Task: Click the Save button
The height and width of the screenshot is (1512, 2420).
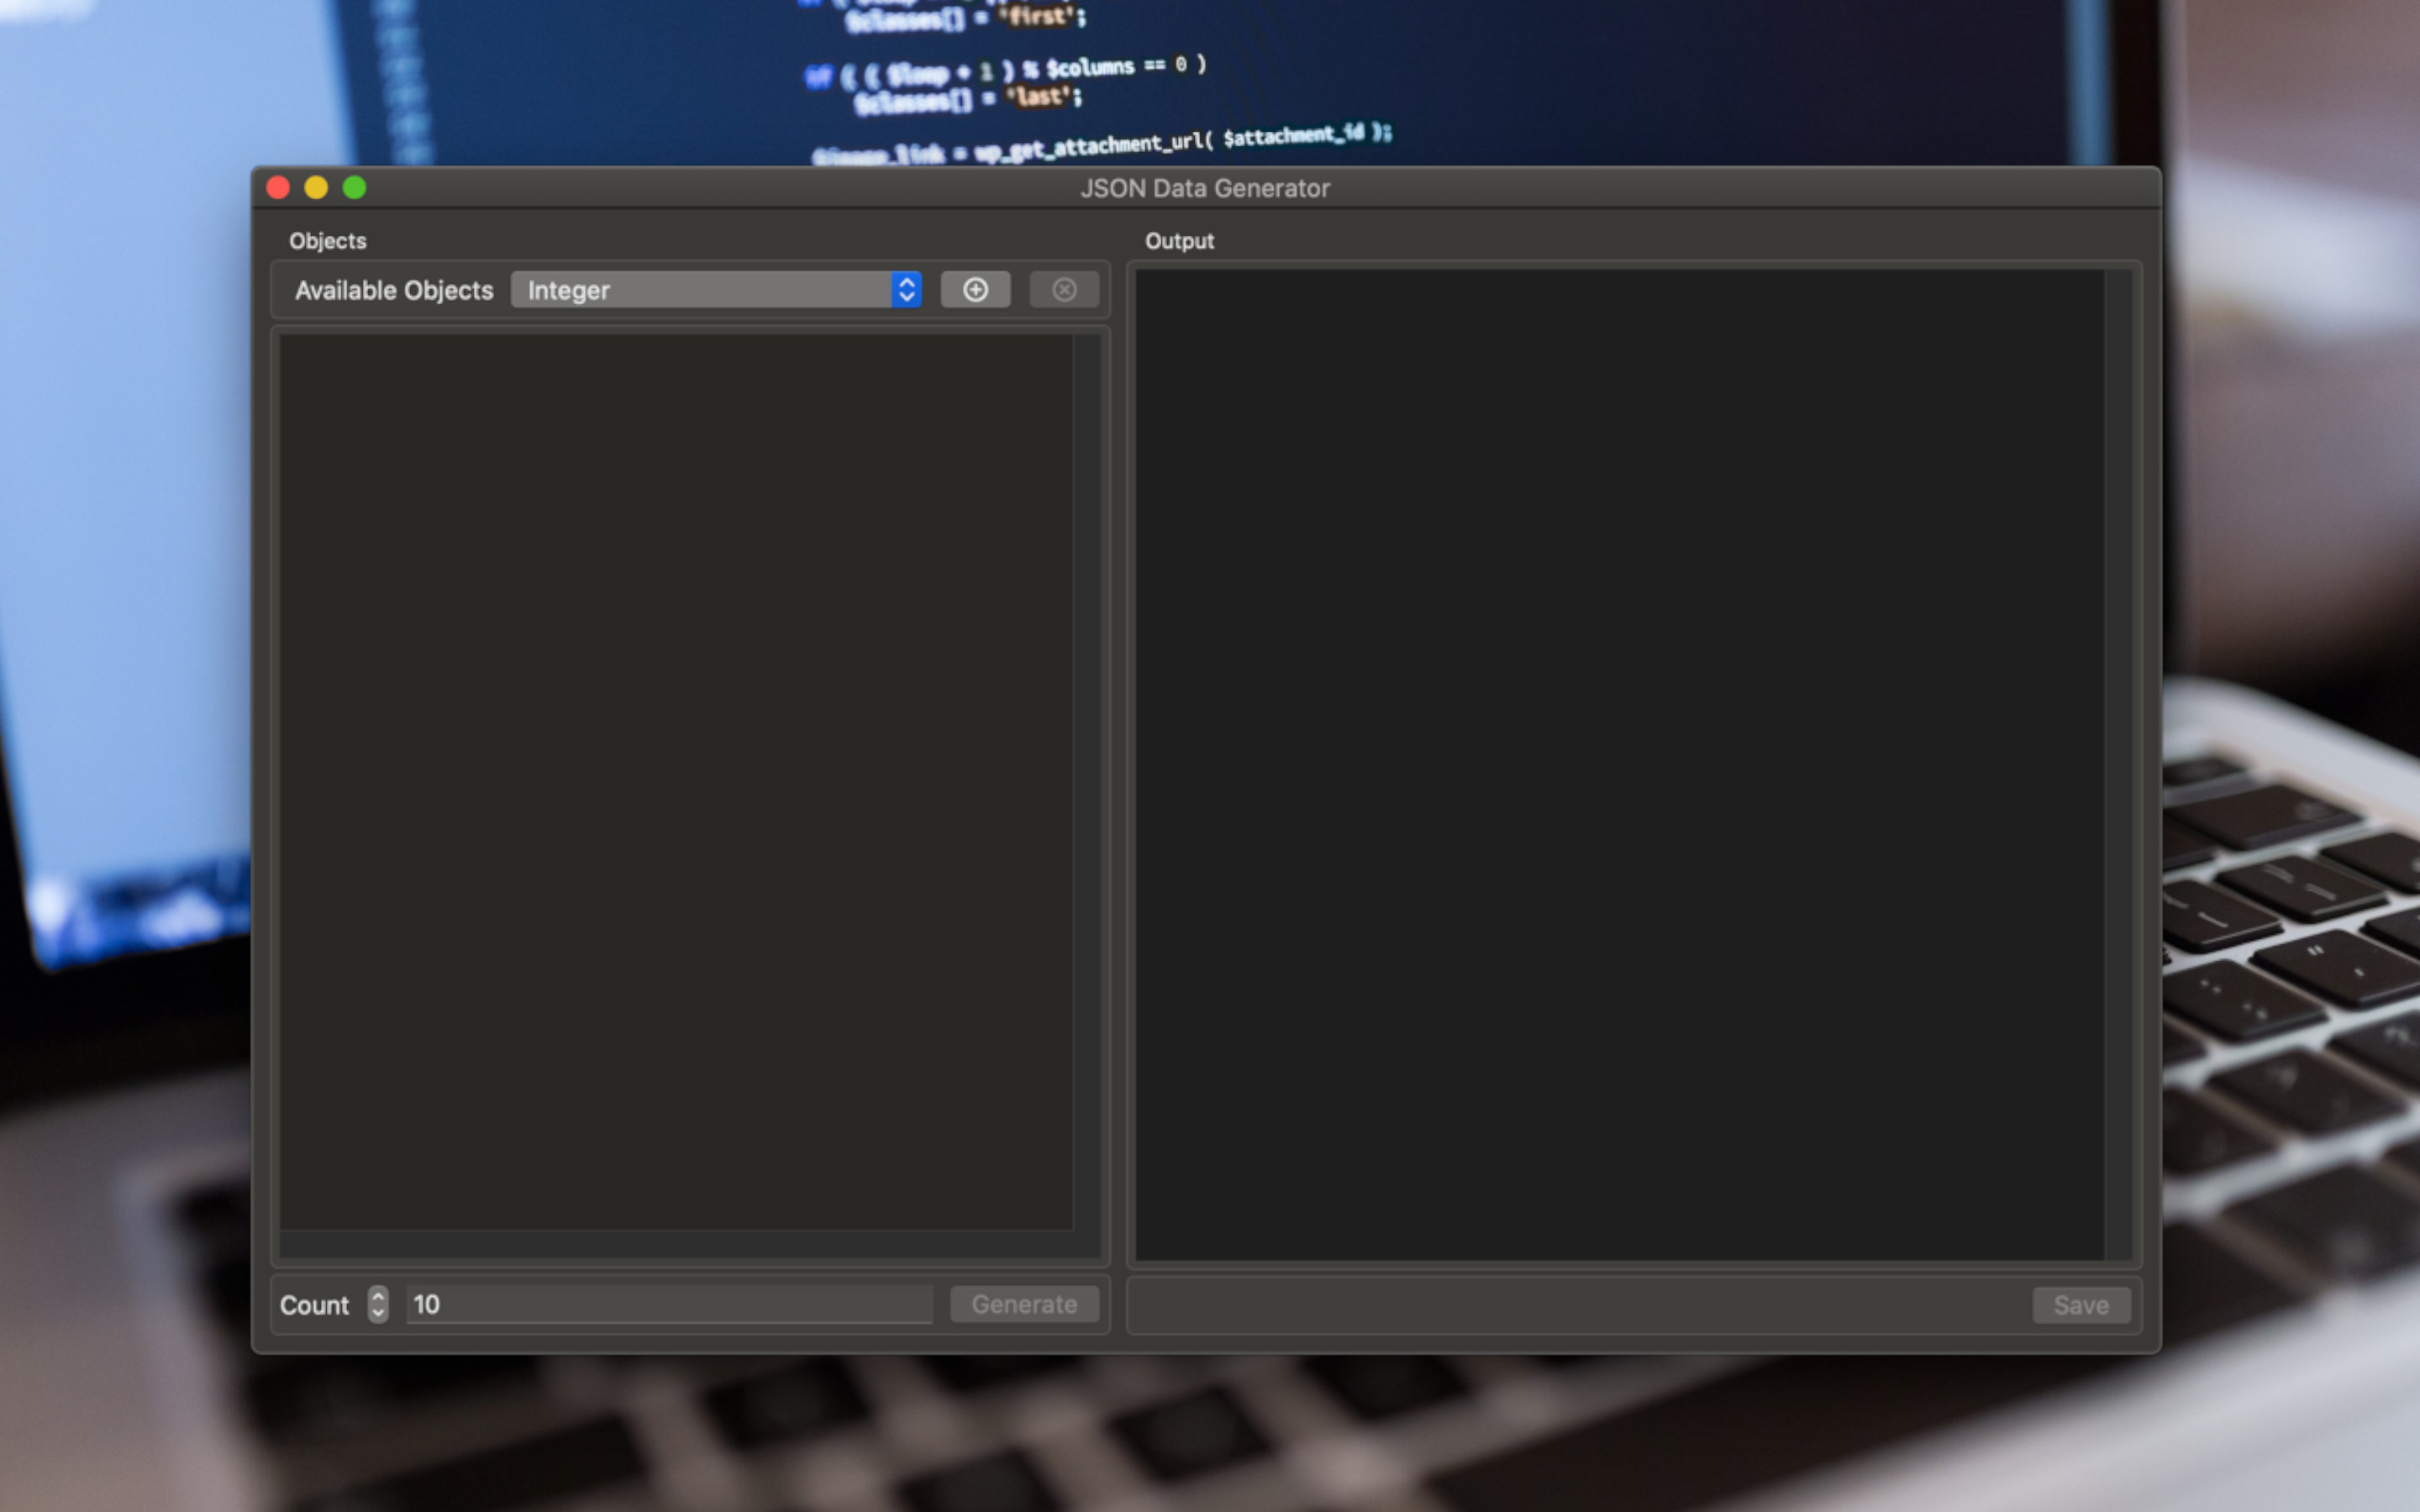Action: [2081, 1305]
